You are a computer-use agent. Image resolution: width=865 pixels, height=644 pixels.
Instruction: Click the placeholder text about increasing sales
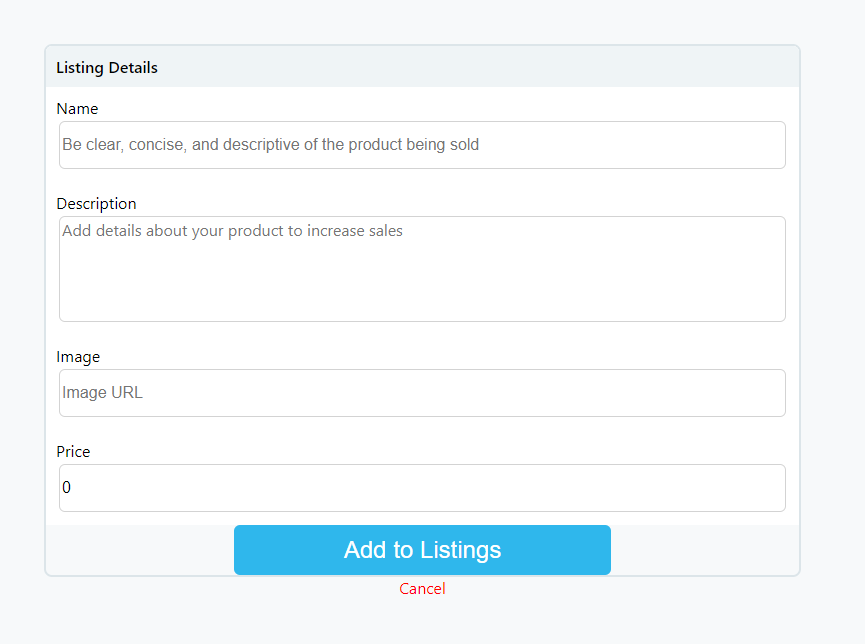click(x=233, y=230)
